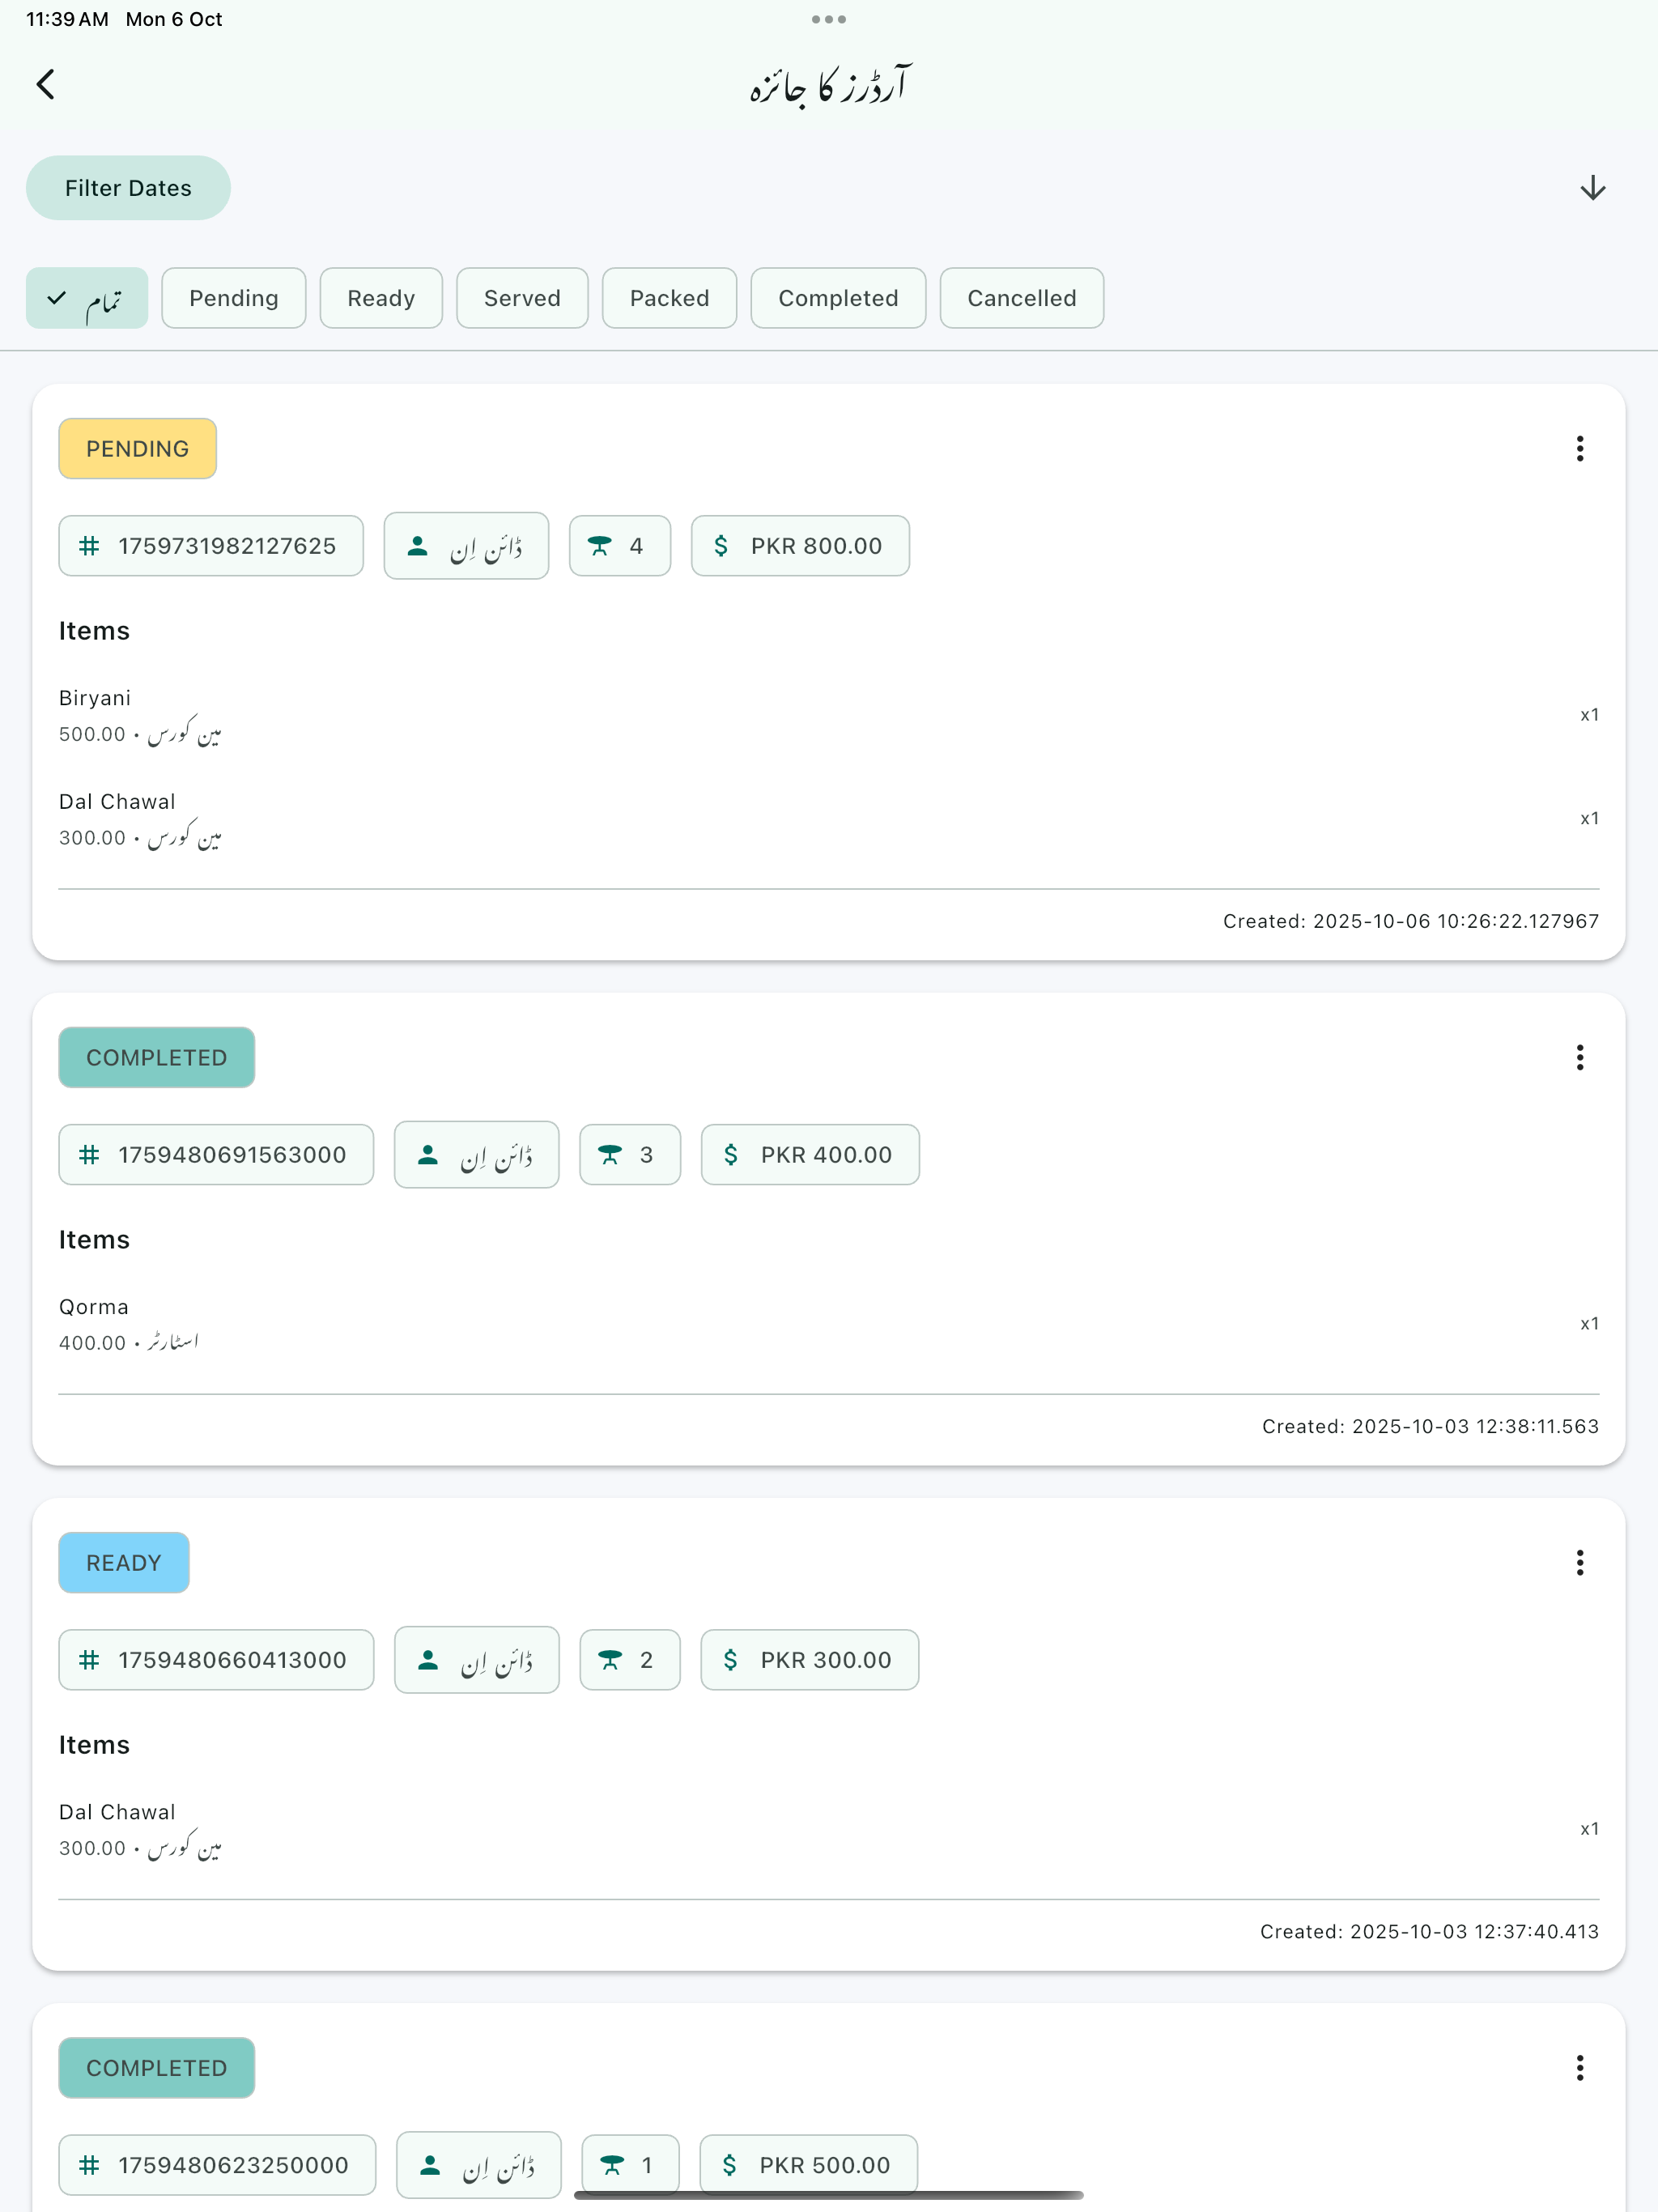Viewport: 1658px width, 2212px height.
Task: Open more options for the READY order
Action: click(1580, 1562)
